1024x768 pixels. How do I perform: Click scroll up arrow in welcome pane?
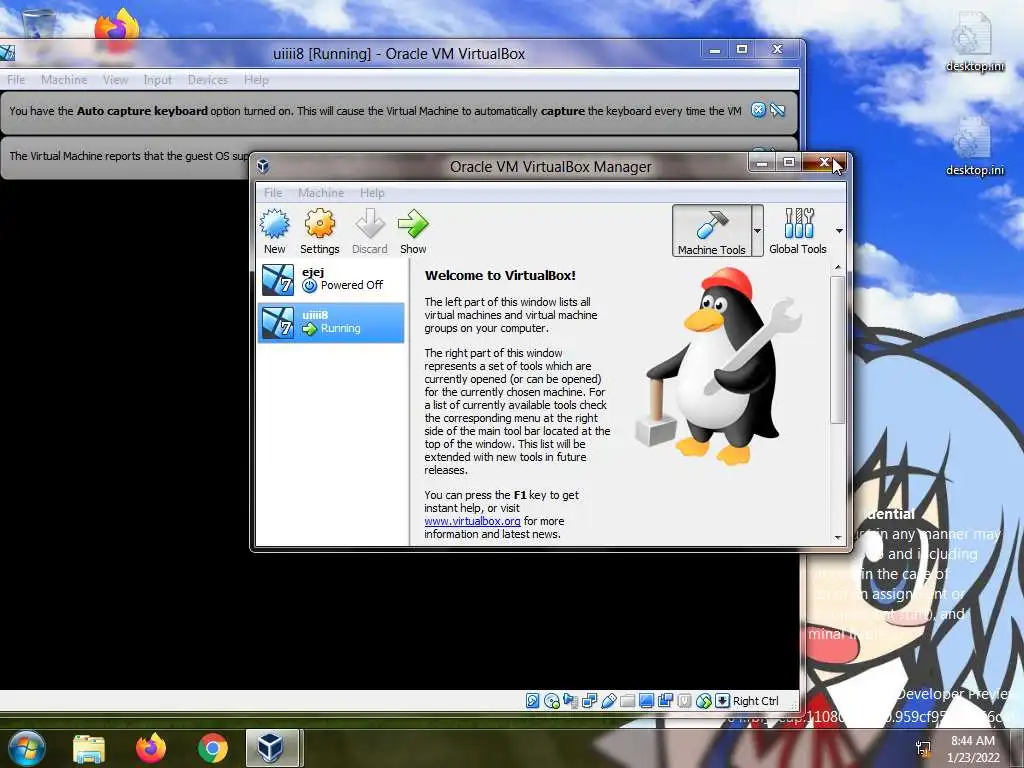click(838, 267)
